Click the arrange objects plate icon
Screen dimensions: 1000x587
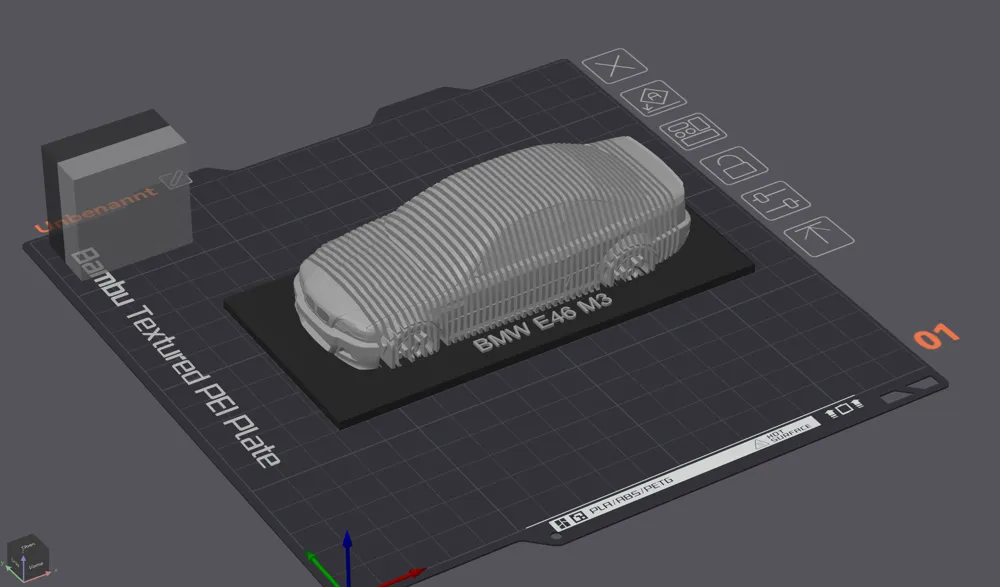tap(693, 131)
